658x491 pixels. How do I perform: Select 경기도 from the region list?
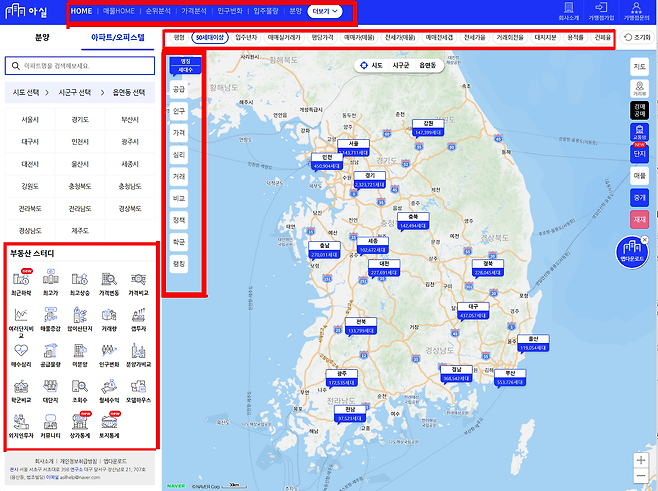click(80, 119)
